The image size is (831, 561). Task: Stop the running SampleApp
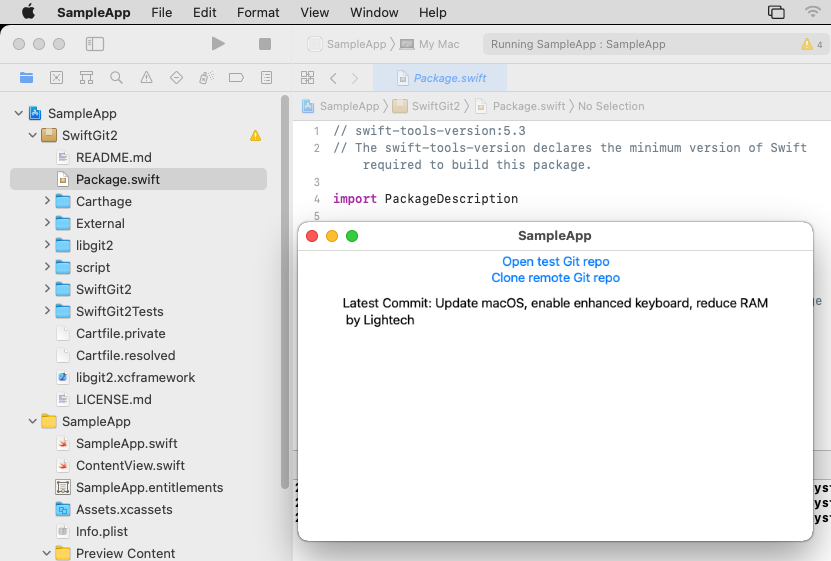click(265, 44)
